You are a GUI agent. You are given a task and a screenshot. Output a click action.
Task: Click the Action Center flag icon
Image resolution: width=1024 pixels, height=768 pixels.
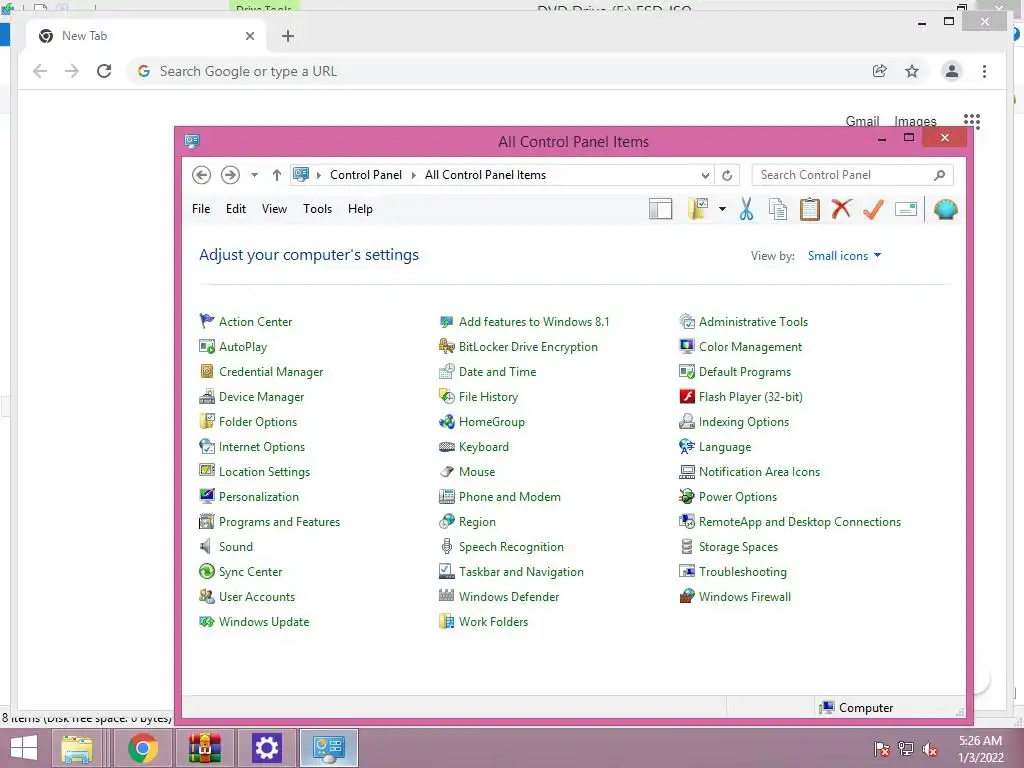[x=206, y=321]
